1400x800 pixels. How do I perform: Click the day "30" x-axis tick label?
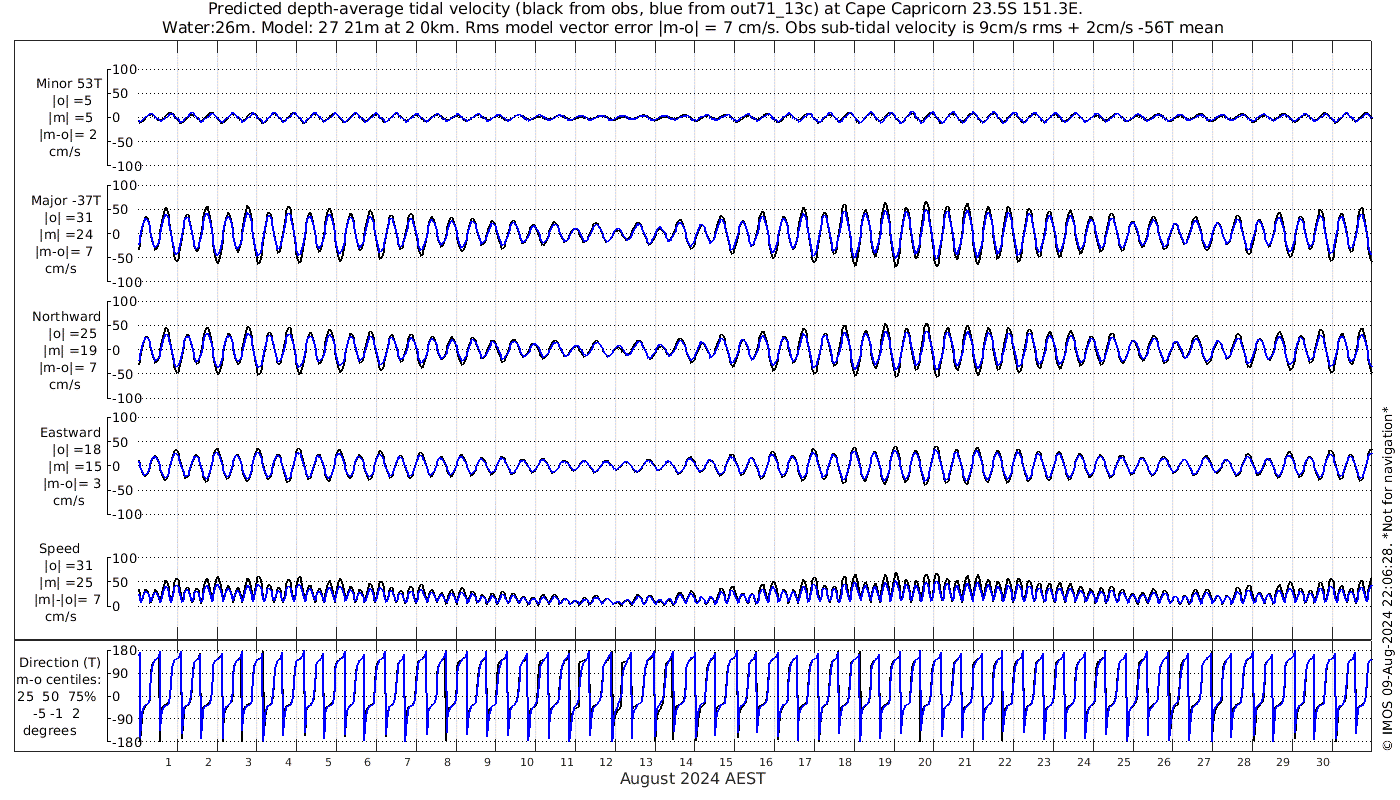(x=1322, y=762)
